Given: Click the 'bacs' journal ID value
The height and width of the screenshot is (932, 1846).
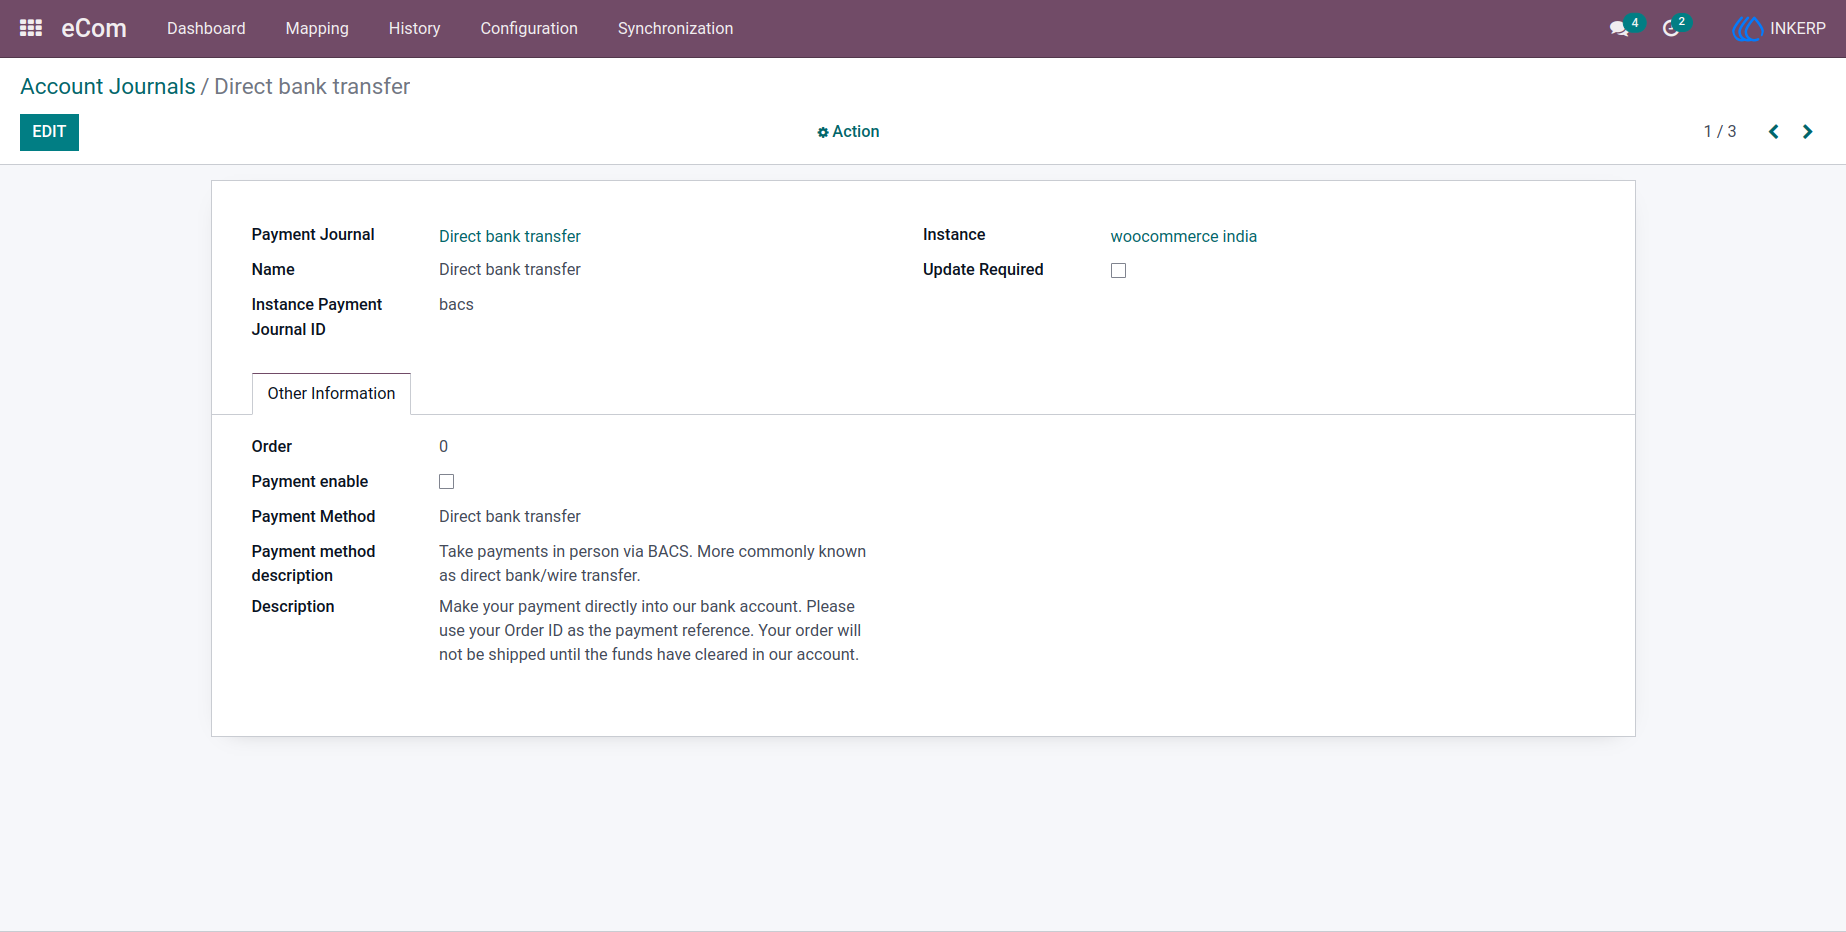Looking at the screenshot, I should click(x=456, y=305).
